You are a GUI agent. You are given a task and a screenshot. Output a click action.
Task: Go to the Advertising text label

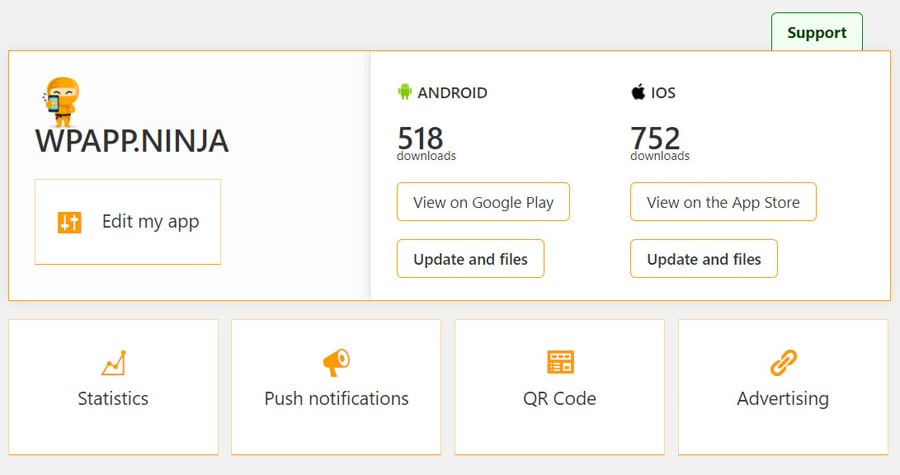click(783, 398)
